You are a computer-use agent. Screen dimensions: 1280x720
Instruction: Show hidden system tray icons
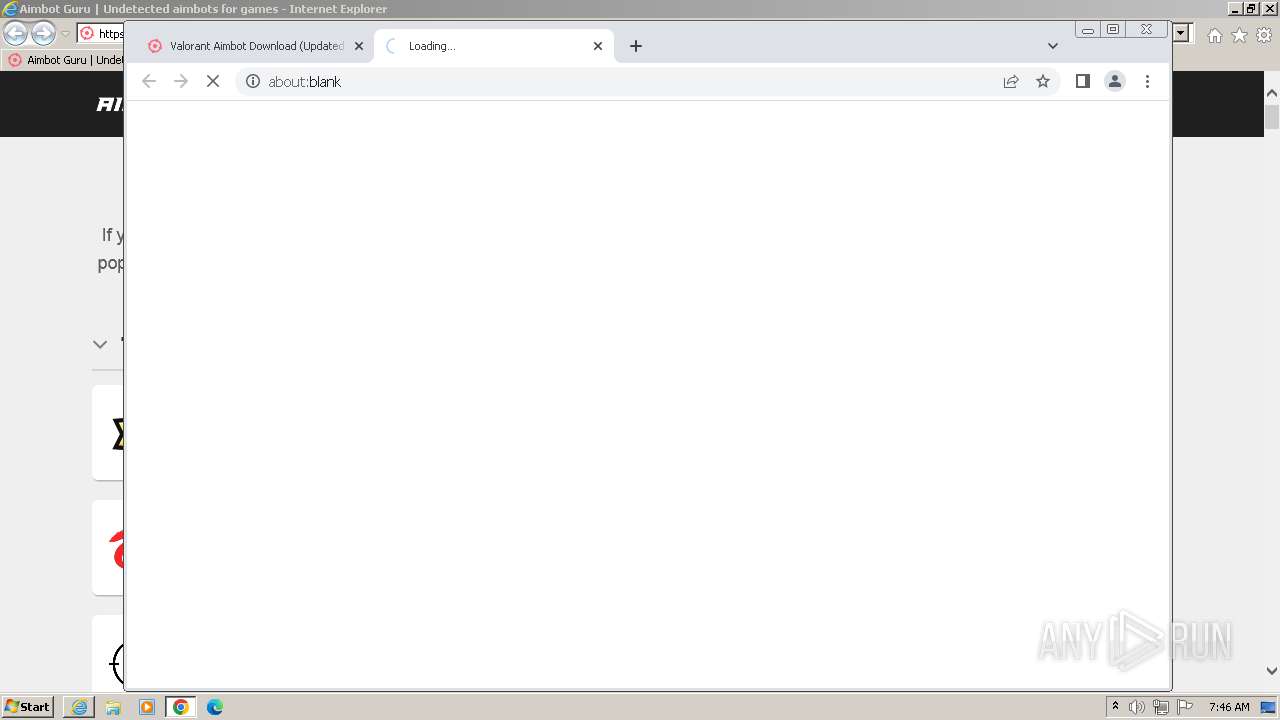pos(1115,707)
